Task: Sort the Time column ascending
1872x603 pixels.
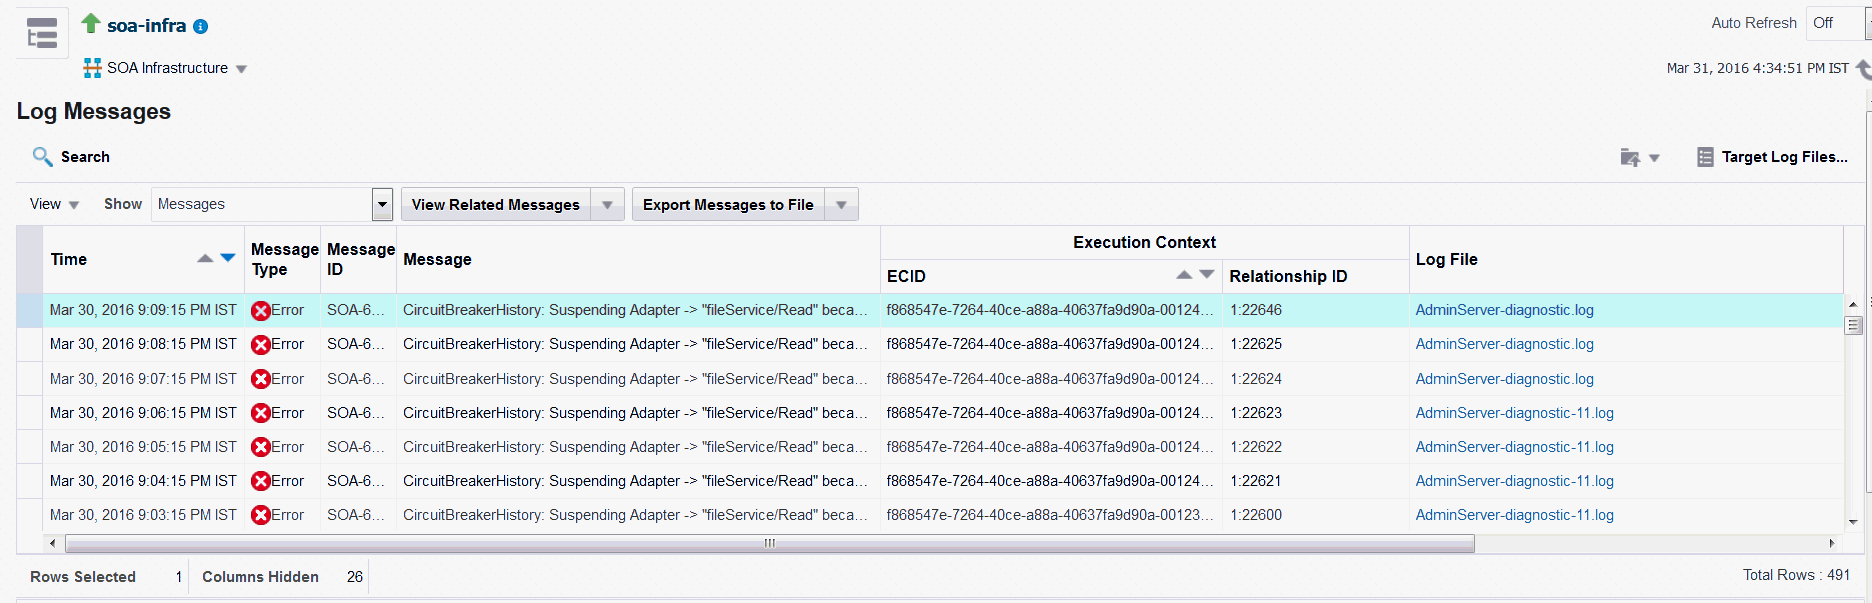Action: pos(205,259)
